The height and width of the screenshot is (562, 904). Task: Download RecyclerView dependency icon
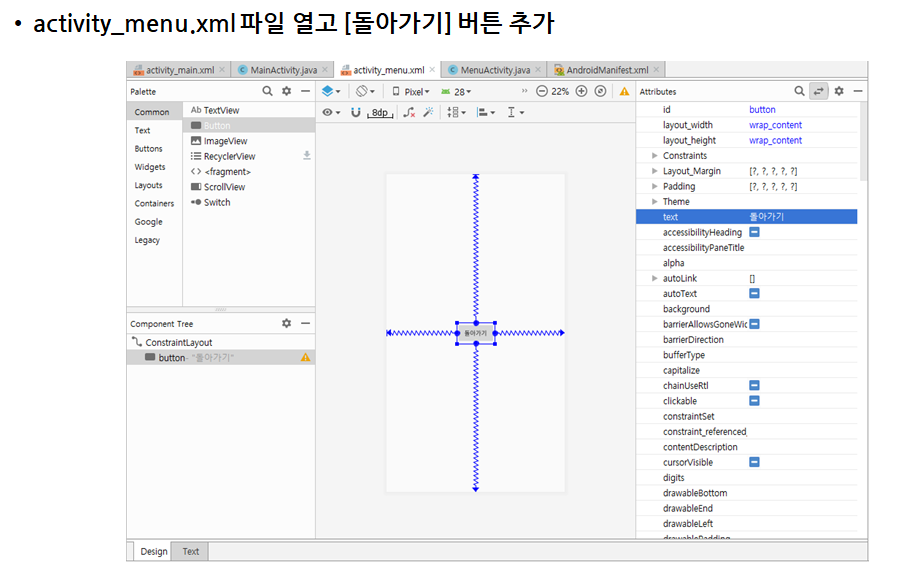point(307,156)
